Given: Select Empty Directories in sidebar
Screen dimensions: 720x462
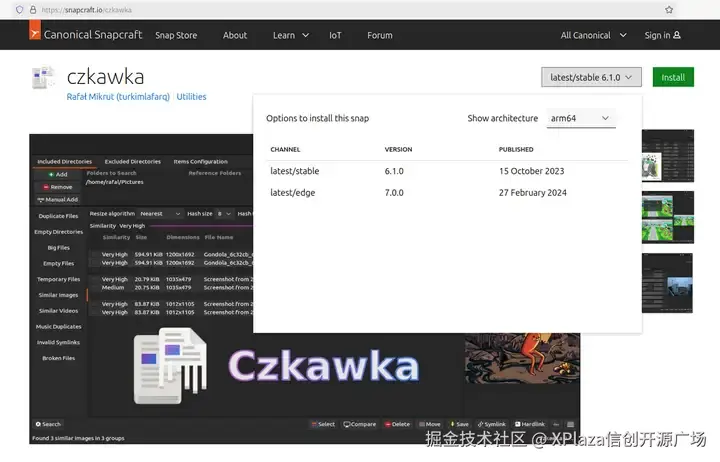Looking at the screenshot, I should tap(58, 232).
